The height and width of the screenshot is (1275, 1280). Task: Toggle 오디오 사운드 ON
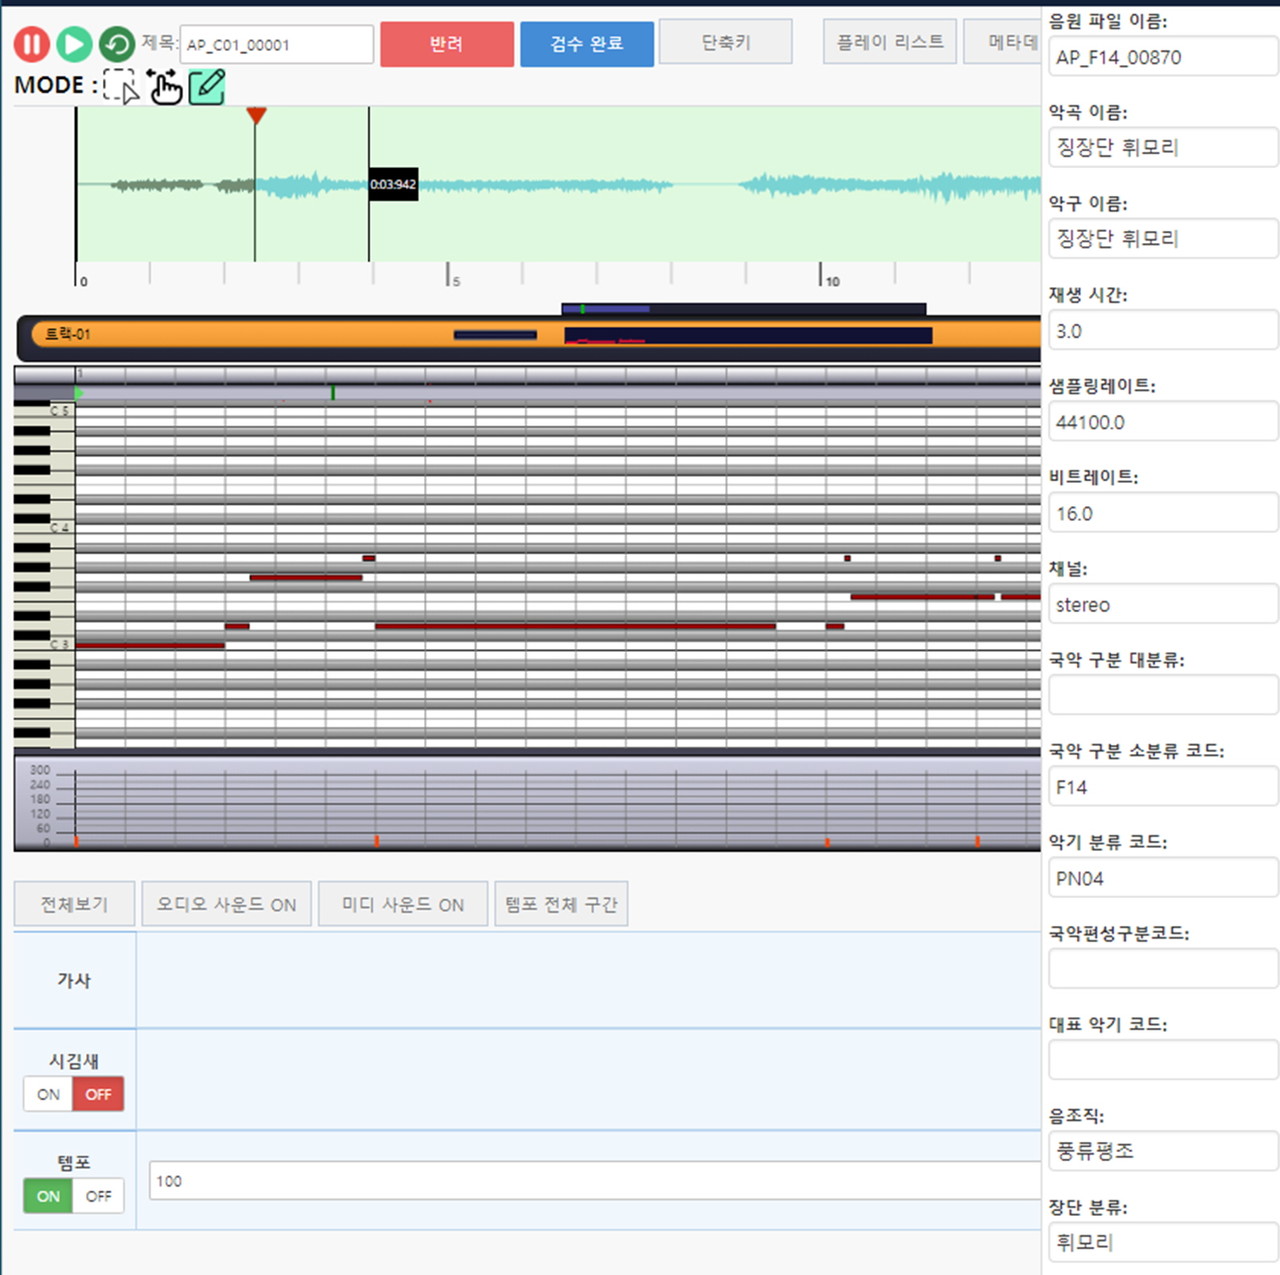tap(226, 903)
